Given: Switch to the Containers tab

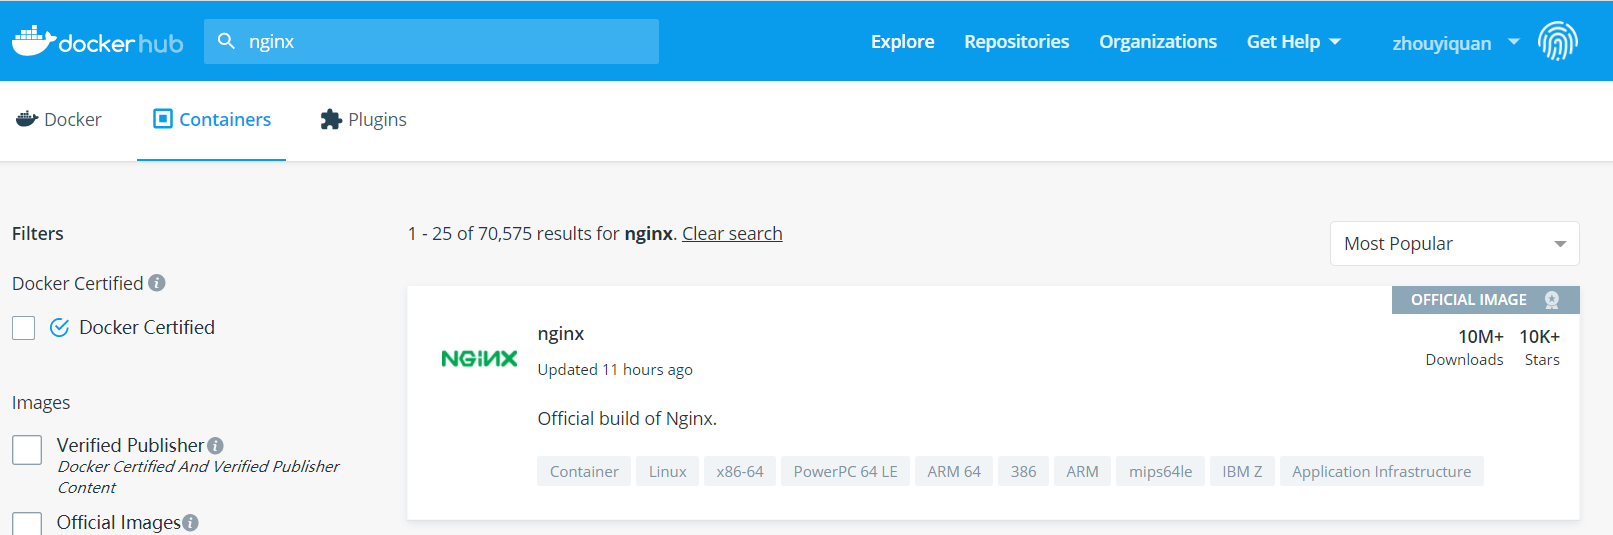Looking at the screenshot, I should point(212,120).
